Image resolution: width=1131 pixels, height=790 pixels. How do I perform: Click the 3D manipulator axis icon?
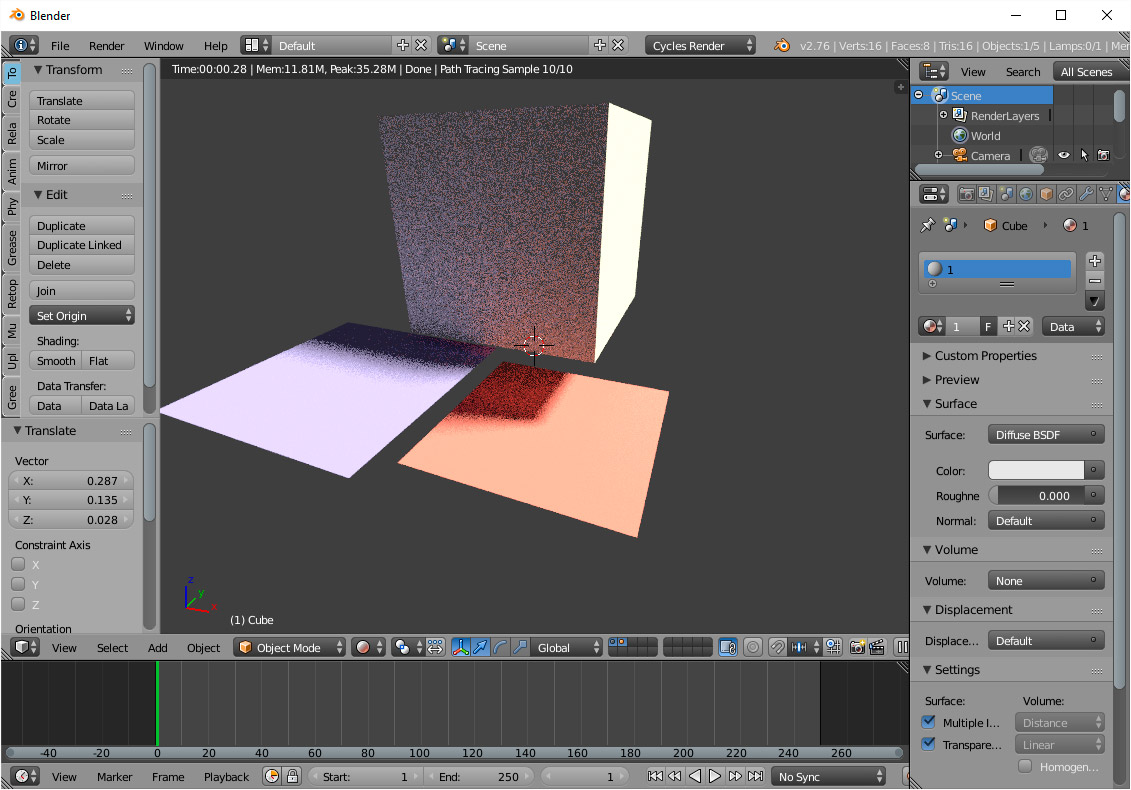(459, 647)
